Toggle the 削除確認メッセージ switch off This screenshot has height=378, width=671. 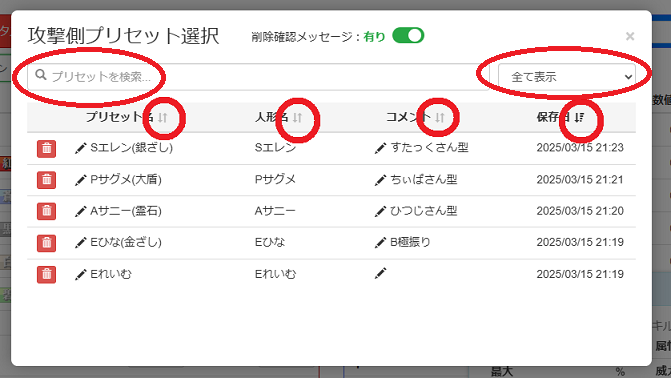[408, 36]
